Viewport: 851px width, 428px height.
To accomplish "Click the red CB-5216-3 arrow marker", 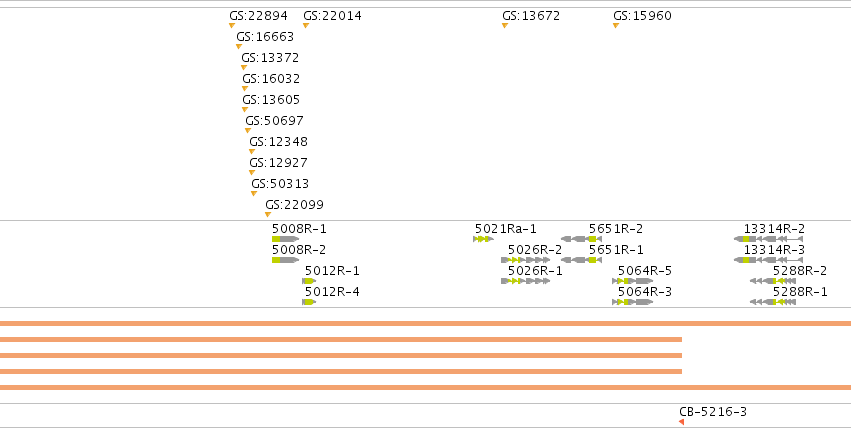I will pos(681,422).
